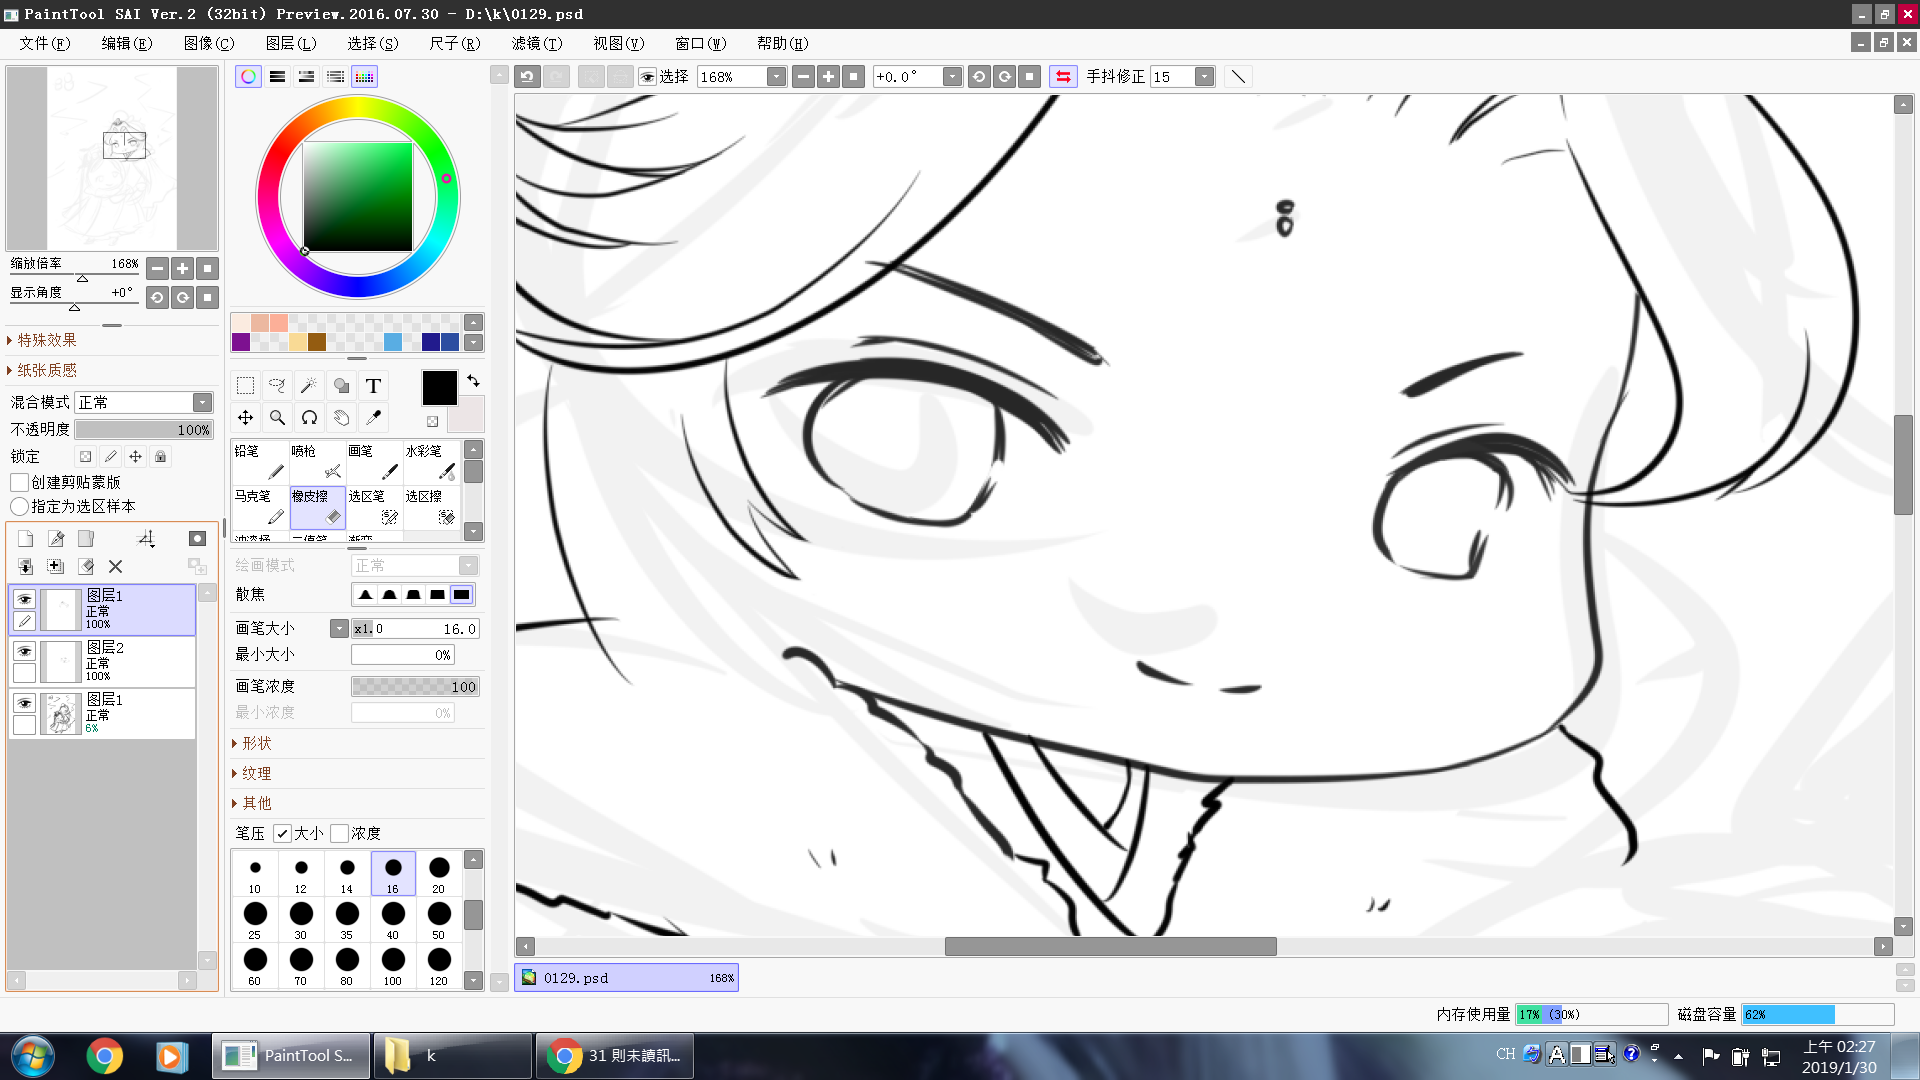Select brush size preset 100
The image size is (1920, 1080).
(393, 966)
